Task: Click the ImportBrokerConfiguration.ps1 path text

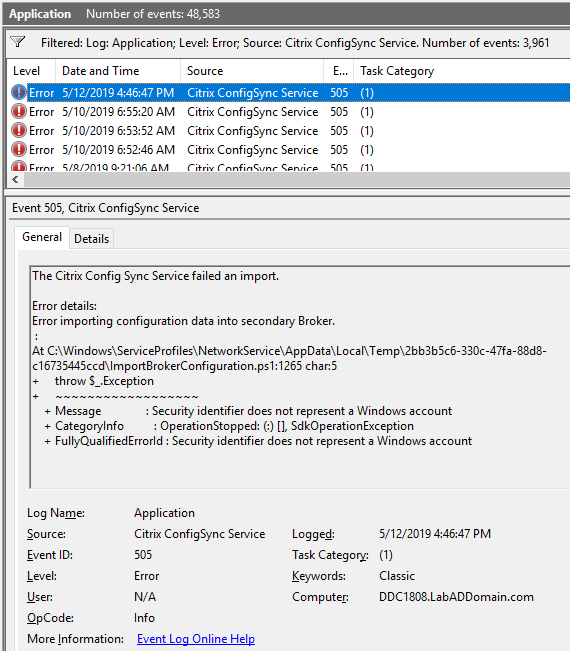Action: [x=289, y=358]
